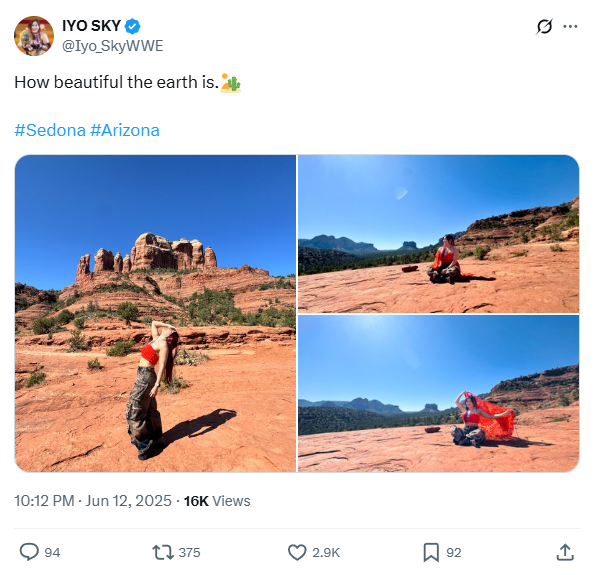Open the top-right seated photo
Screen dimensions: 596x575
click(438, 234)
